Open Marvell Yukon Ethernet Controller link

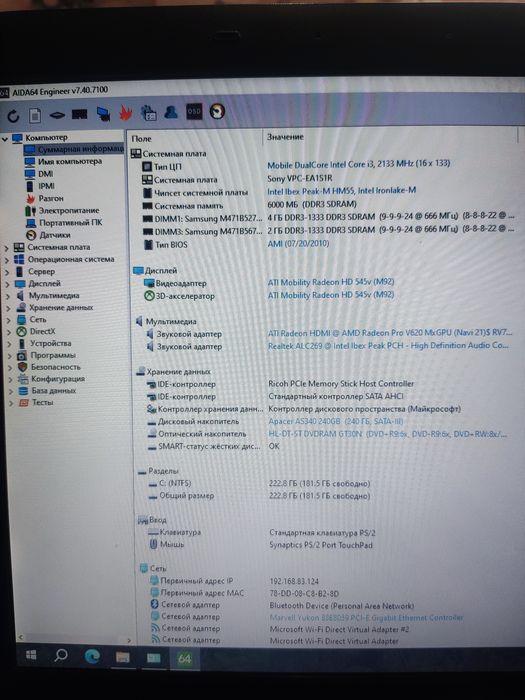click(366, 617)
